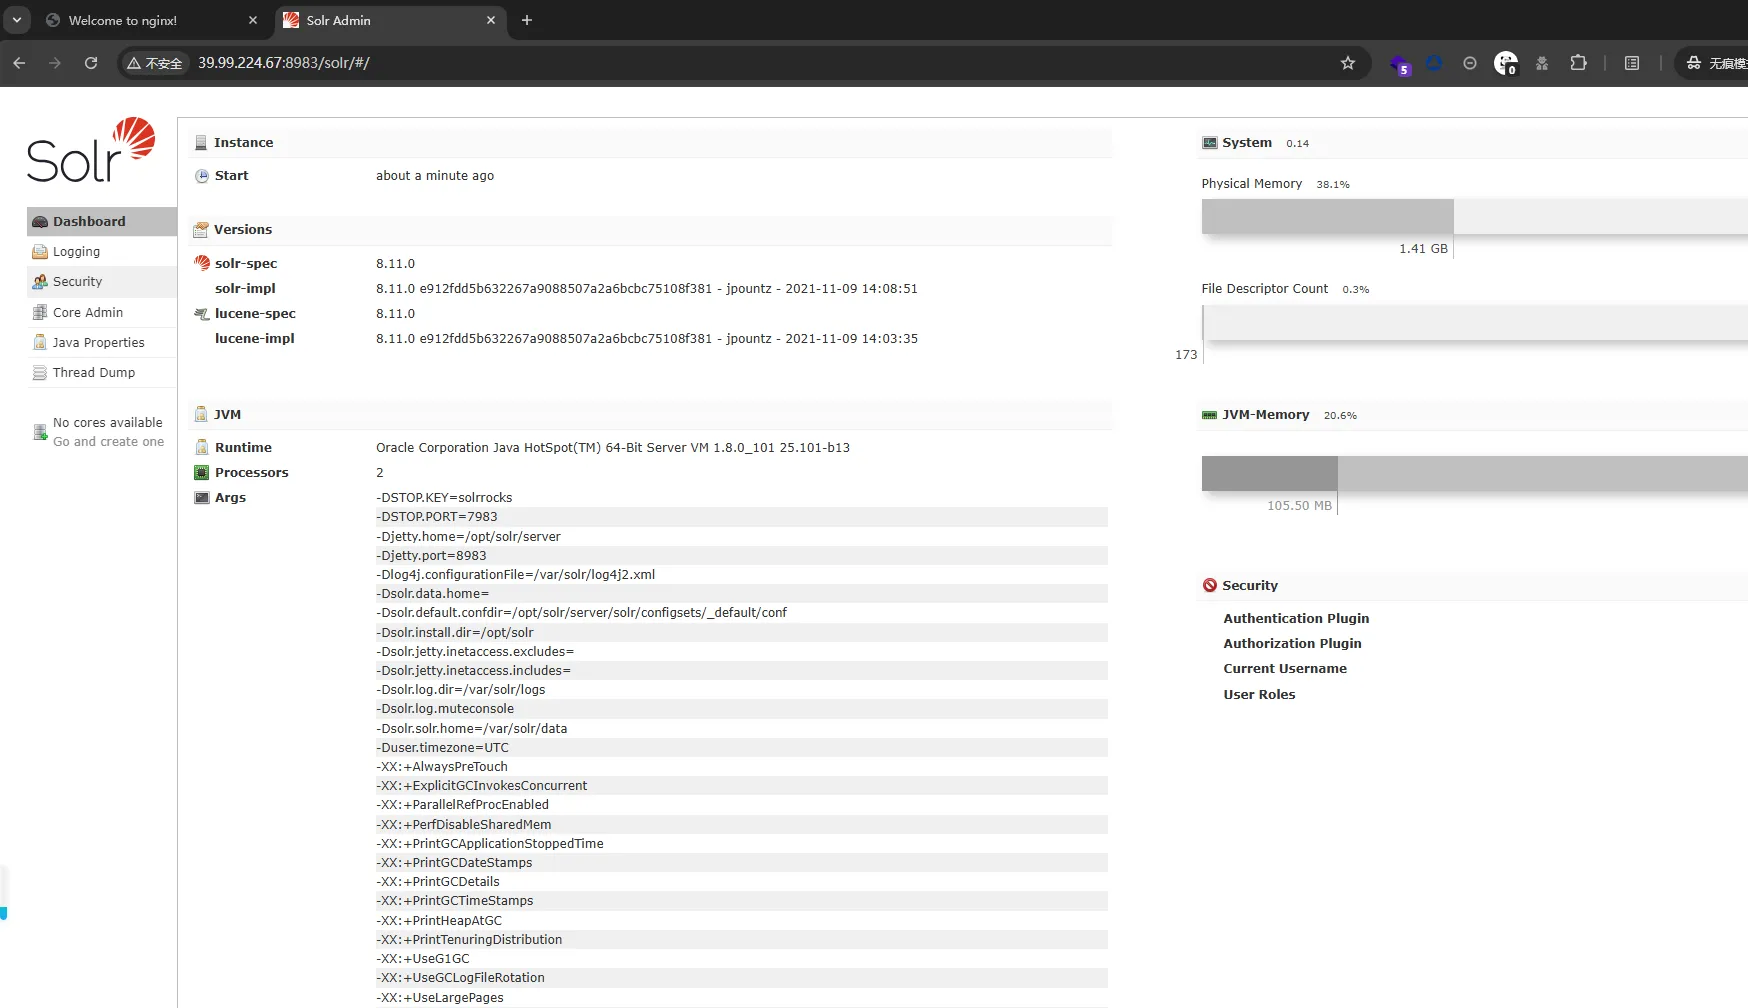Click the Runtime row icon

[x=202, y=448]
